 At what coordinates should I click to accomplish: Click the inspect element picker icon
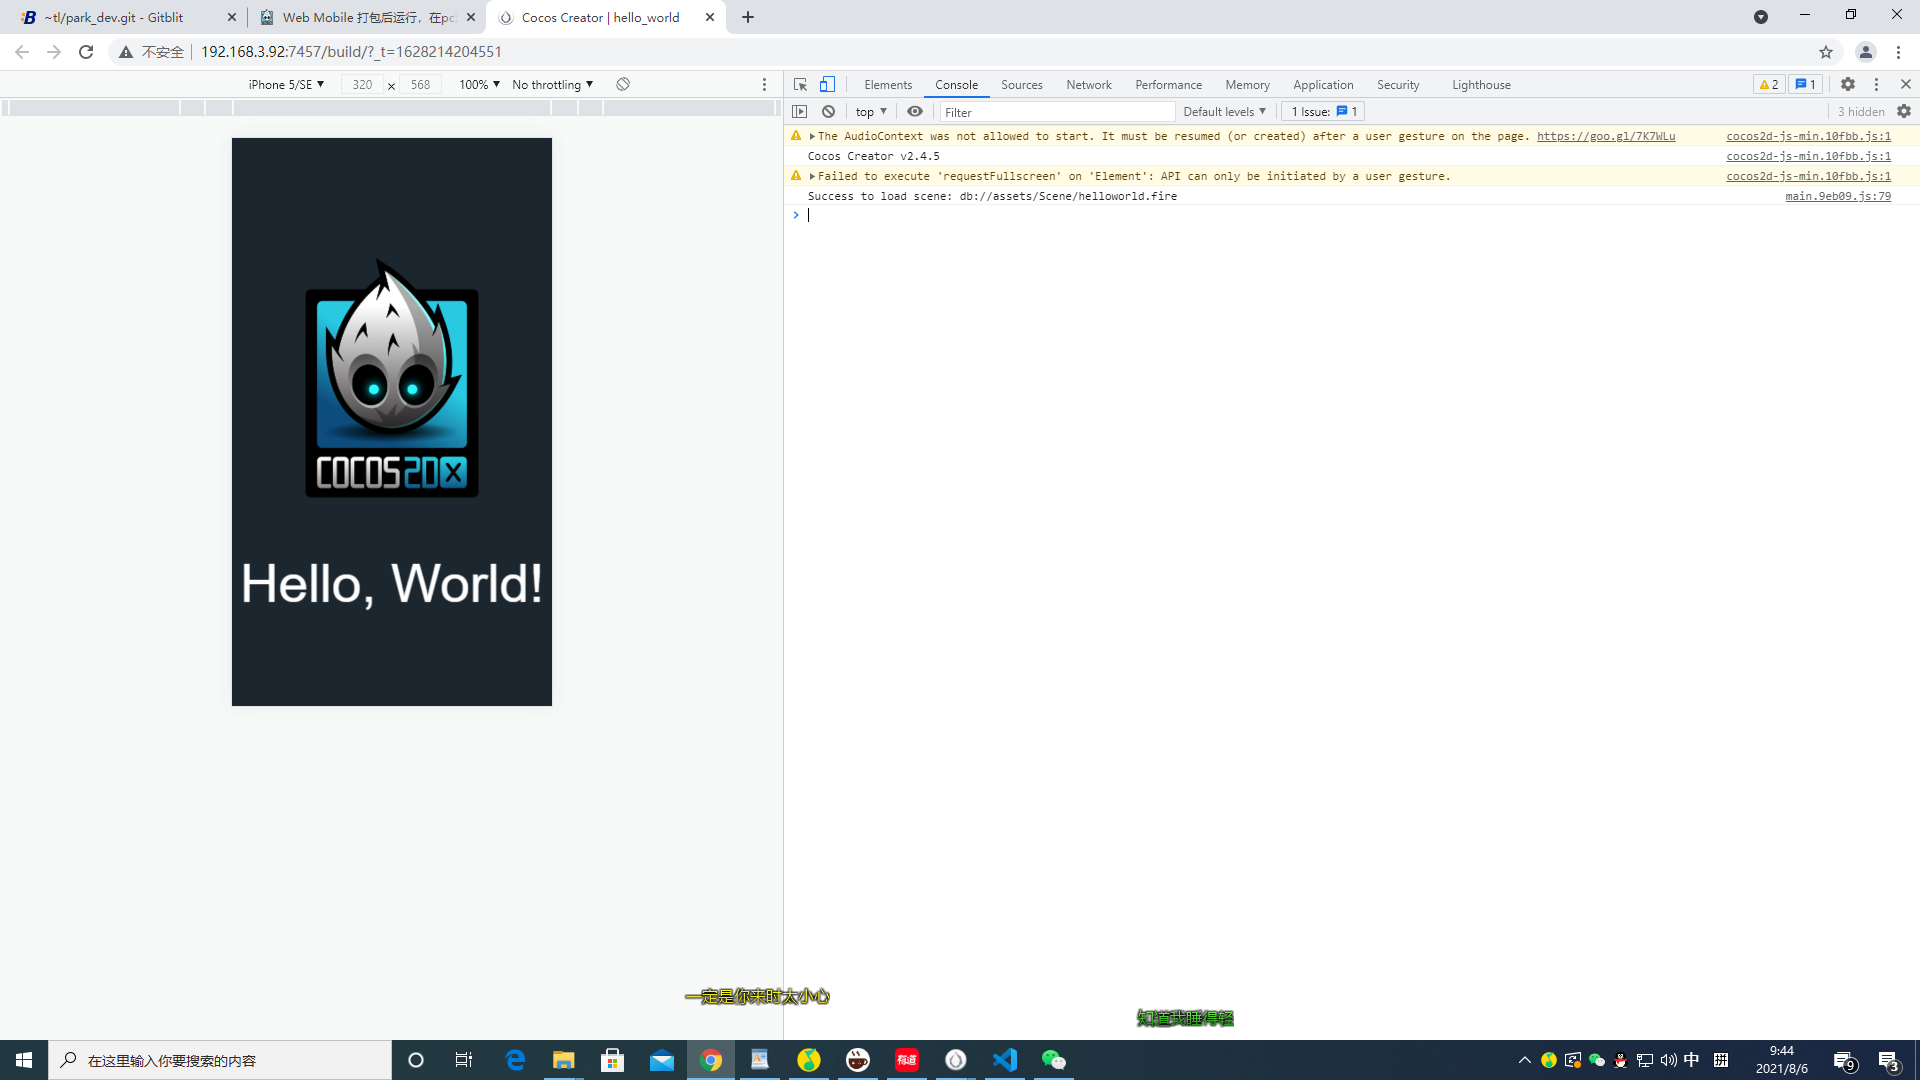point(800,85)
